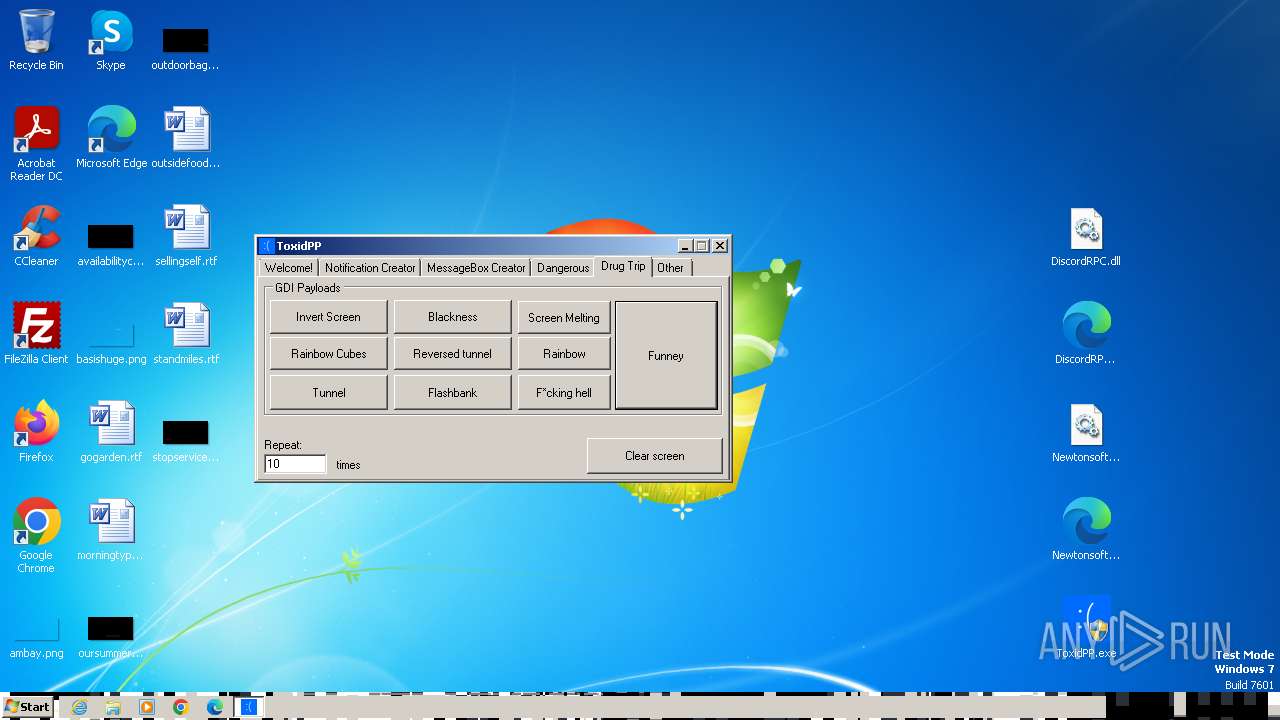Run the Rainbow Cubes payload

pyautogui.click(x=328, y=354)
